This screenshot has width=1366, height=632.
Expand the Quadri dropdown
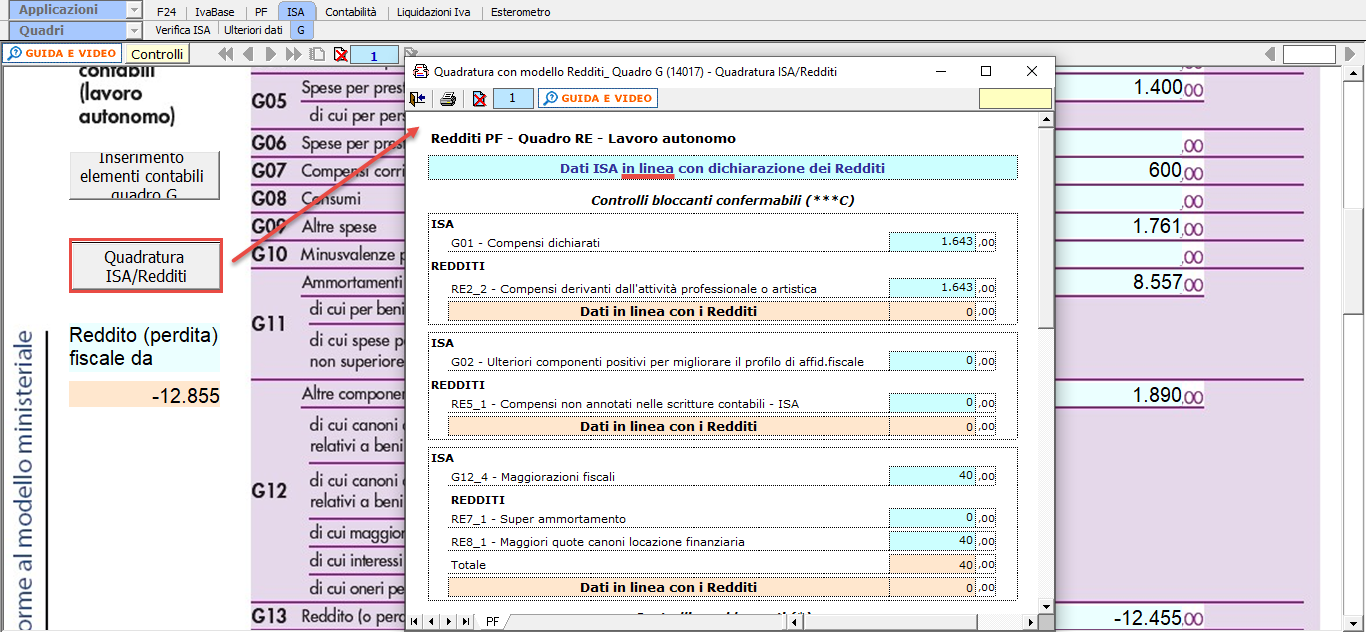[x=134, y=30]
